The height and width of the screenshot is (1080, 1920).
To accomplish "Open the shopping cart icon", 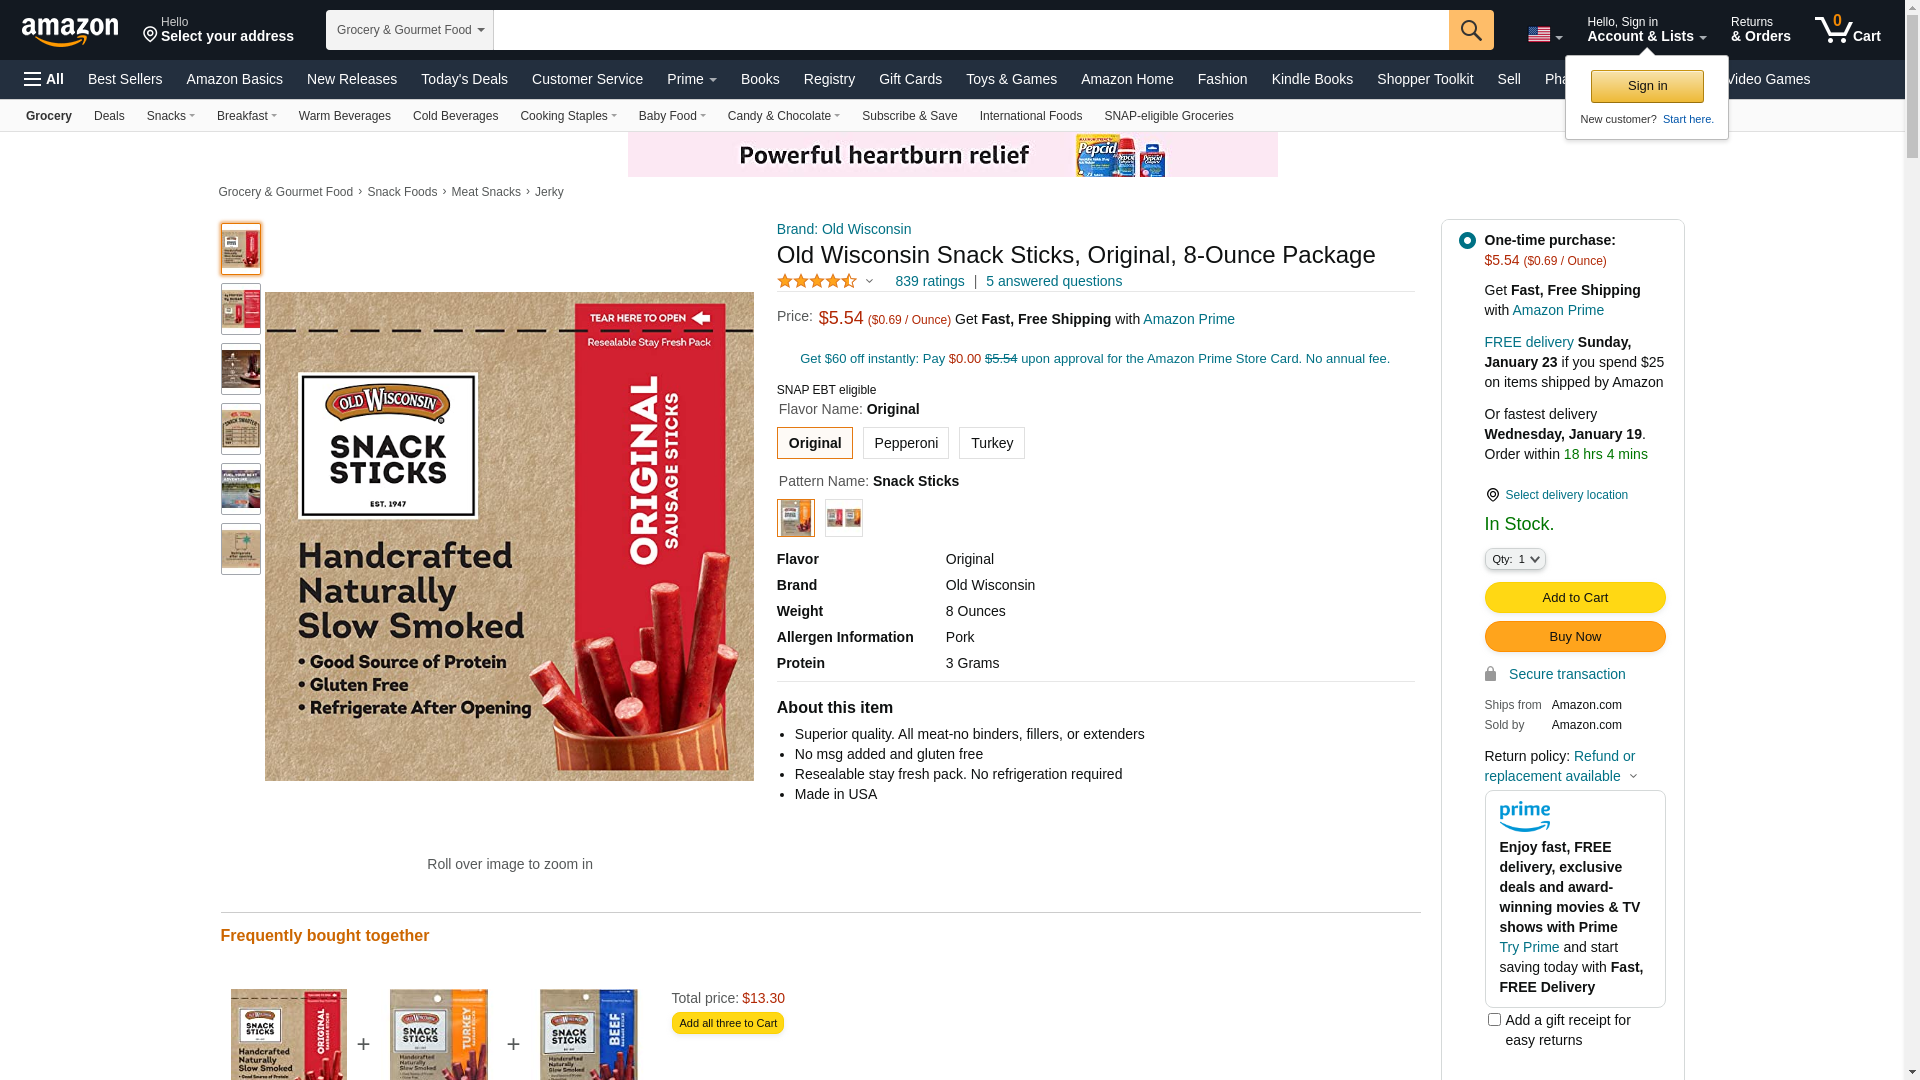I will (1847, 29).
